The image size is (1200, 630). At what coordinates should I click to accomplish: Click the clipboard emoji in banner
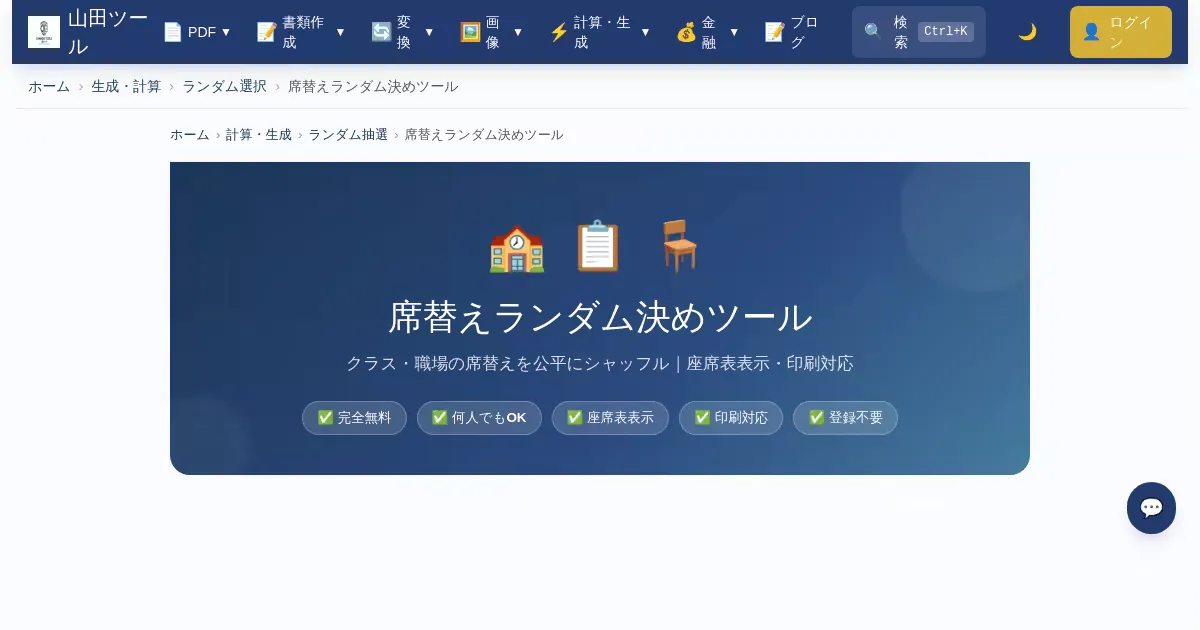597,247
